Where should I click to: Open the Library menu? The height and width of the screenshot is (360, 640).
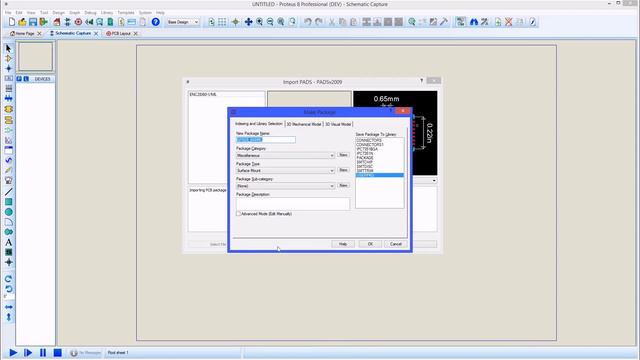(x=107, y=13)
